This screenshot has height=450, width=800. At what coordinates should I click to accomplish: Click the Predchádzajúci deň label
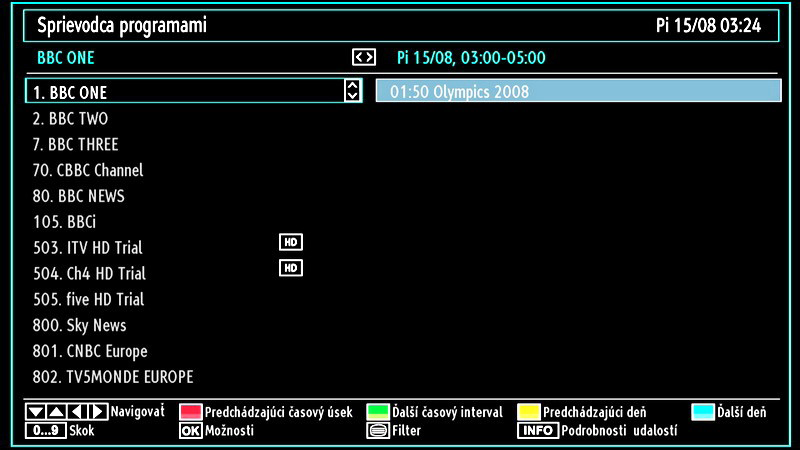click(x=594, y=412)
